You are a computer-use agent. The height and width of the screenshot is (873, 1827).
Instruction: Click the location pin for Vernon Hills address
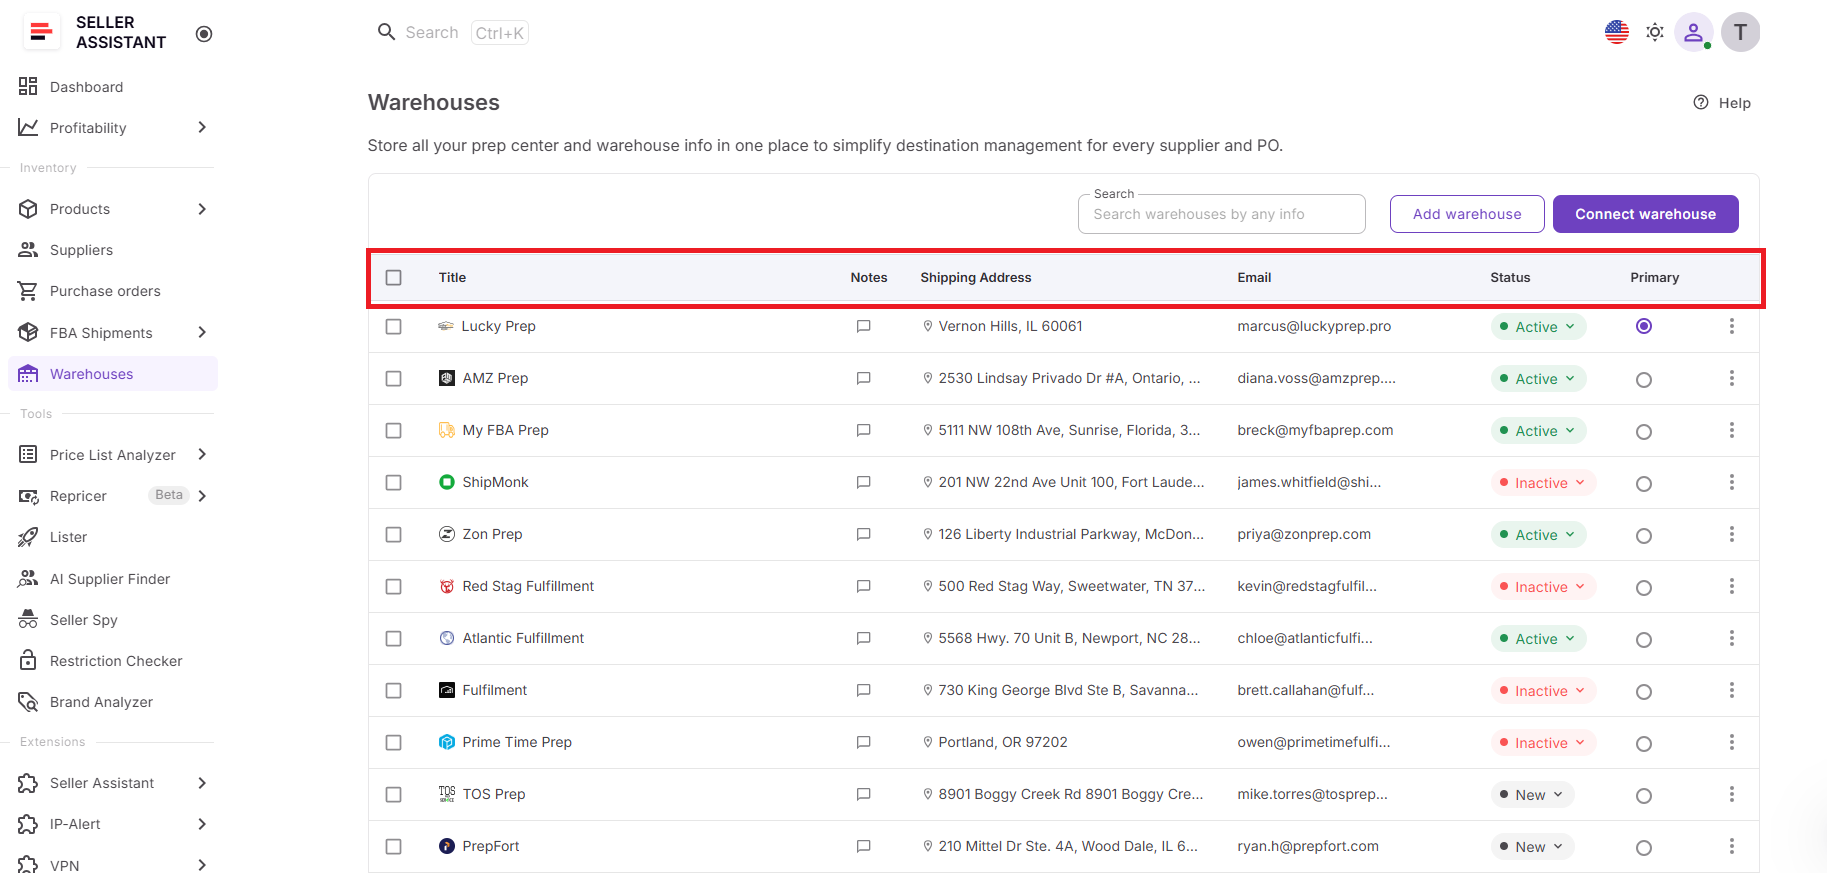coord(928,326)
